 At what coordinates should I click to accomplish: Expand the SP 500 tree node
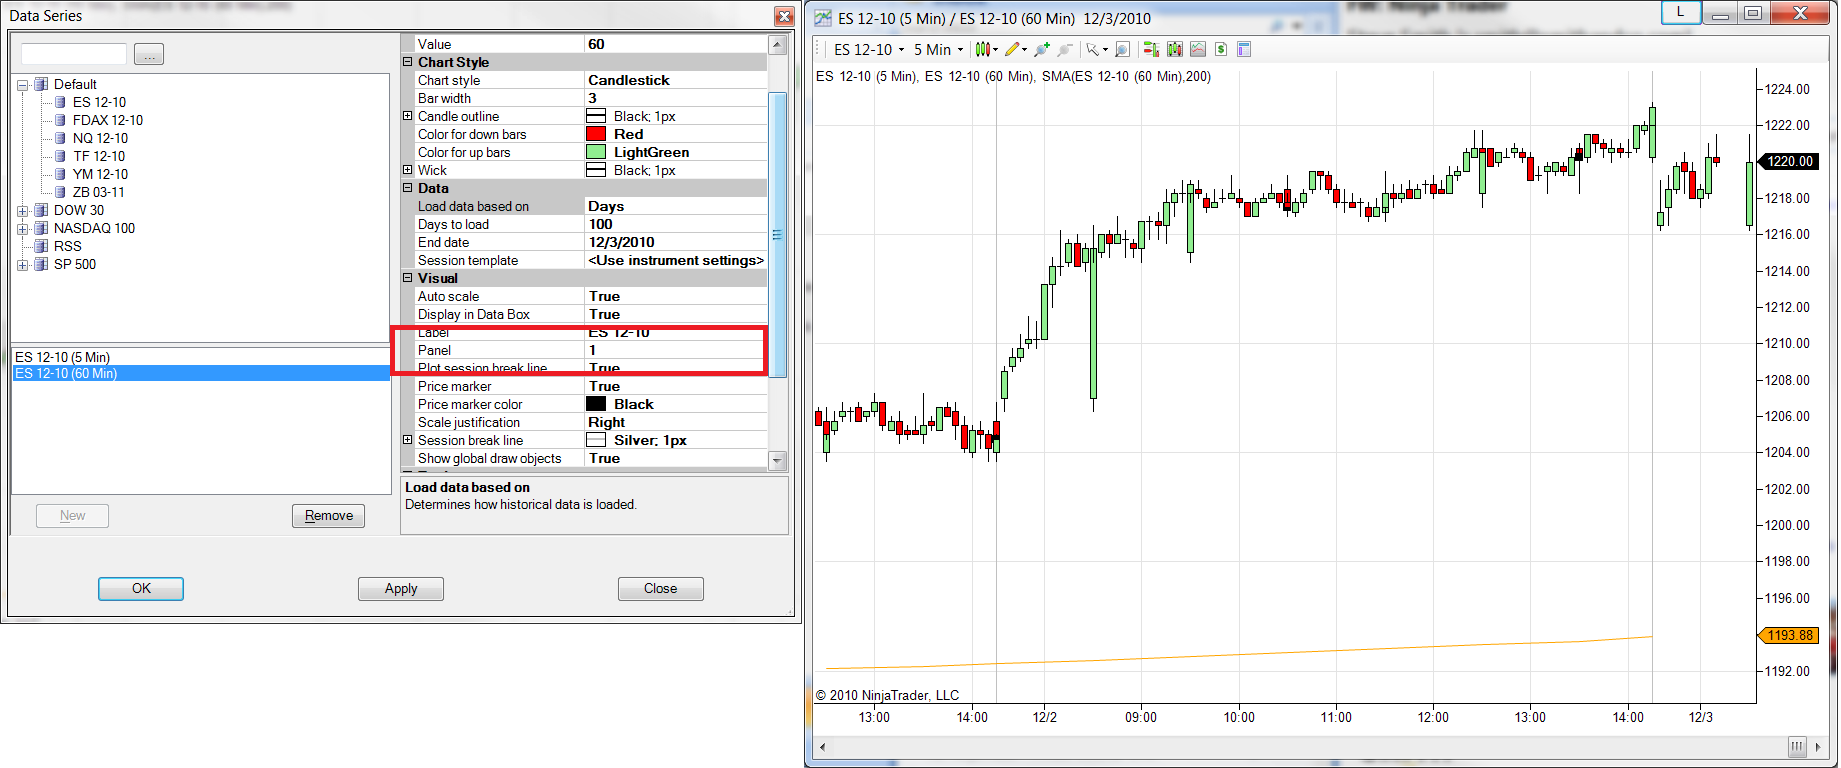pyautogui.click(x=23, y=265)
